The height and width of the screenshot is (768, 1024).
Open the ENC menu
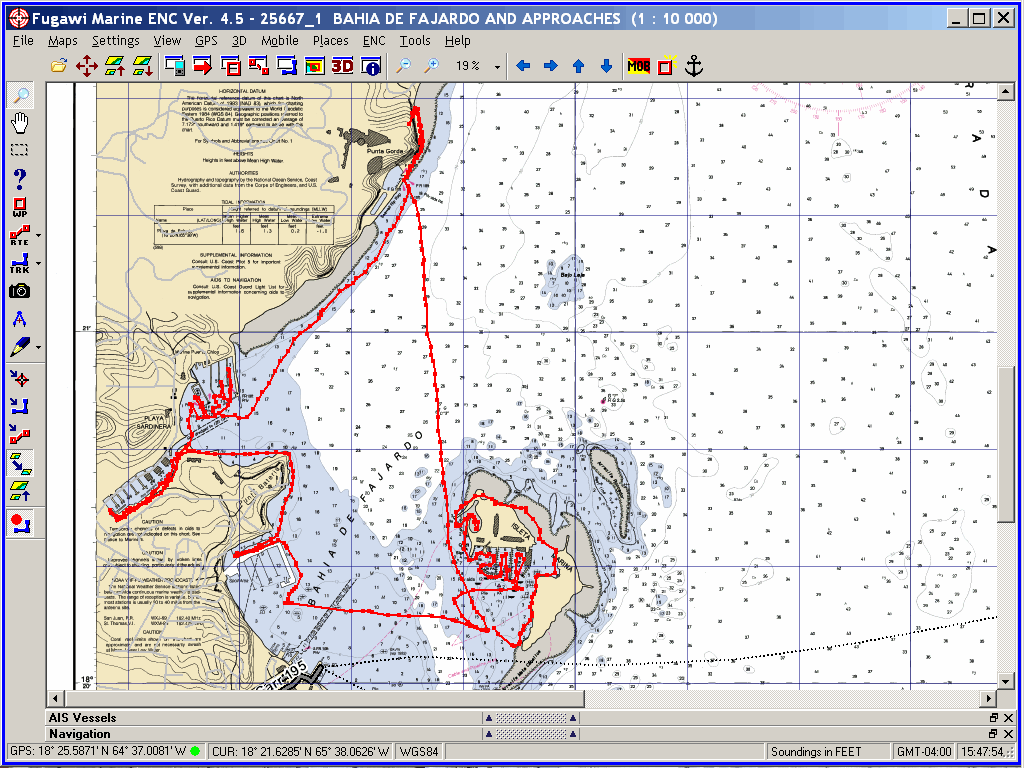point(374,40)
